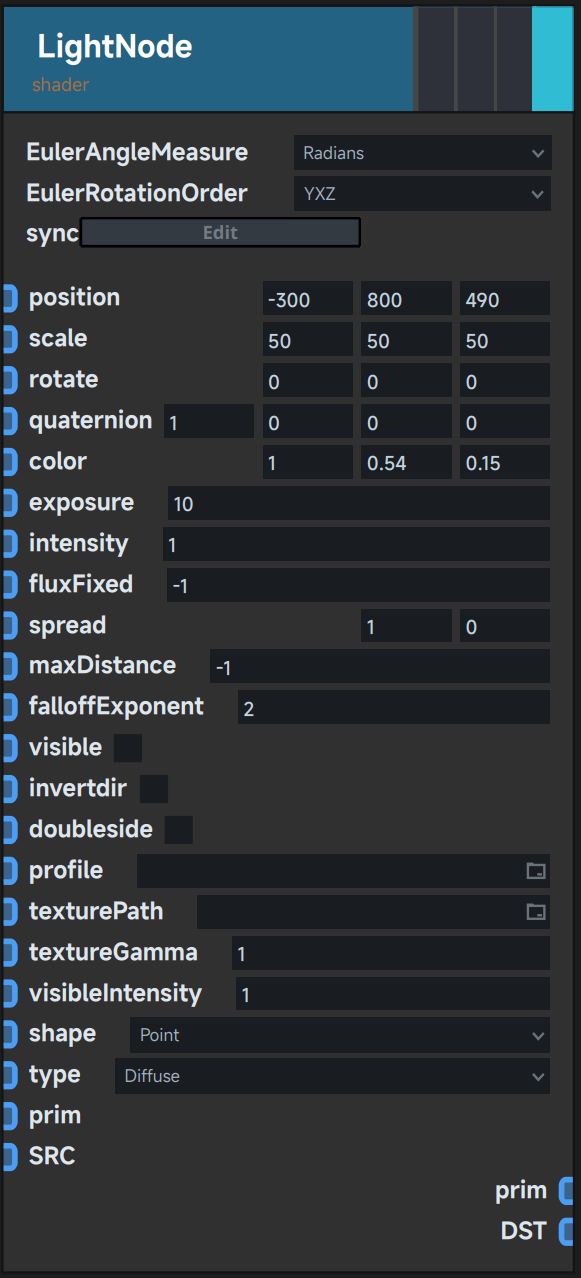Click the LightNode title header

tap(208, 58)
